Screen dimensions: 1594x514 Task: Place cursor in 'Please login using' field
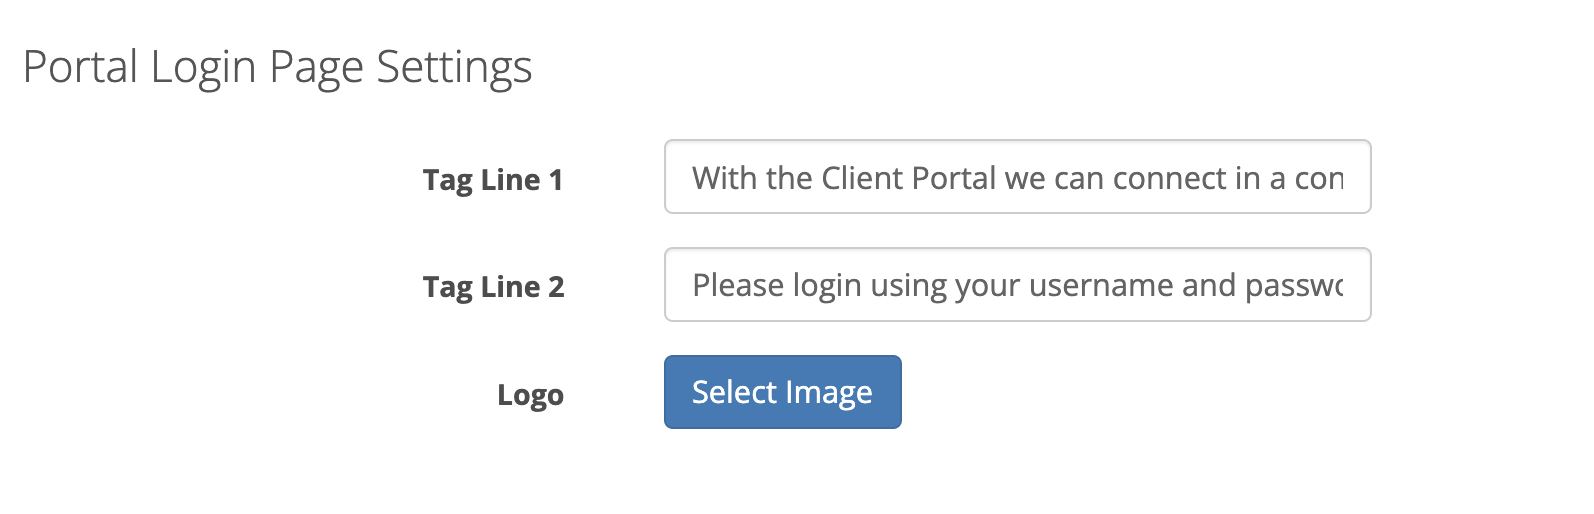(x=1017, y=285)
